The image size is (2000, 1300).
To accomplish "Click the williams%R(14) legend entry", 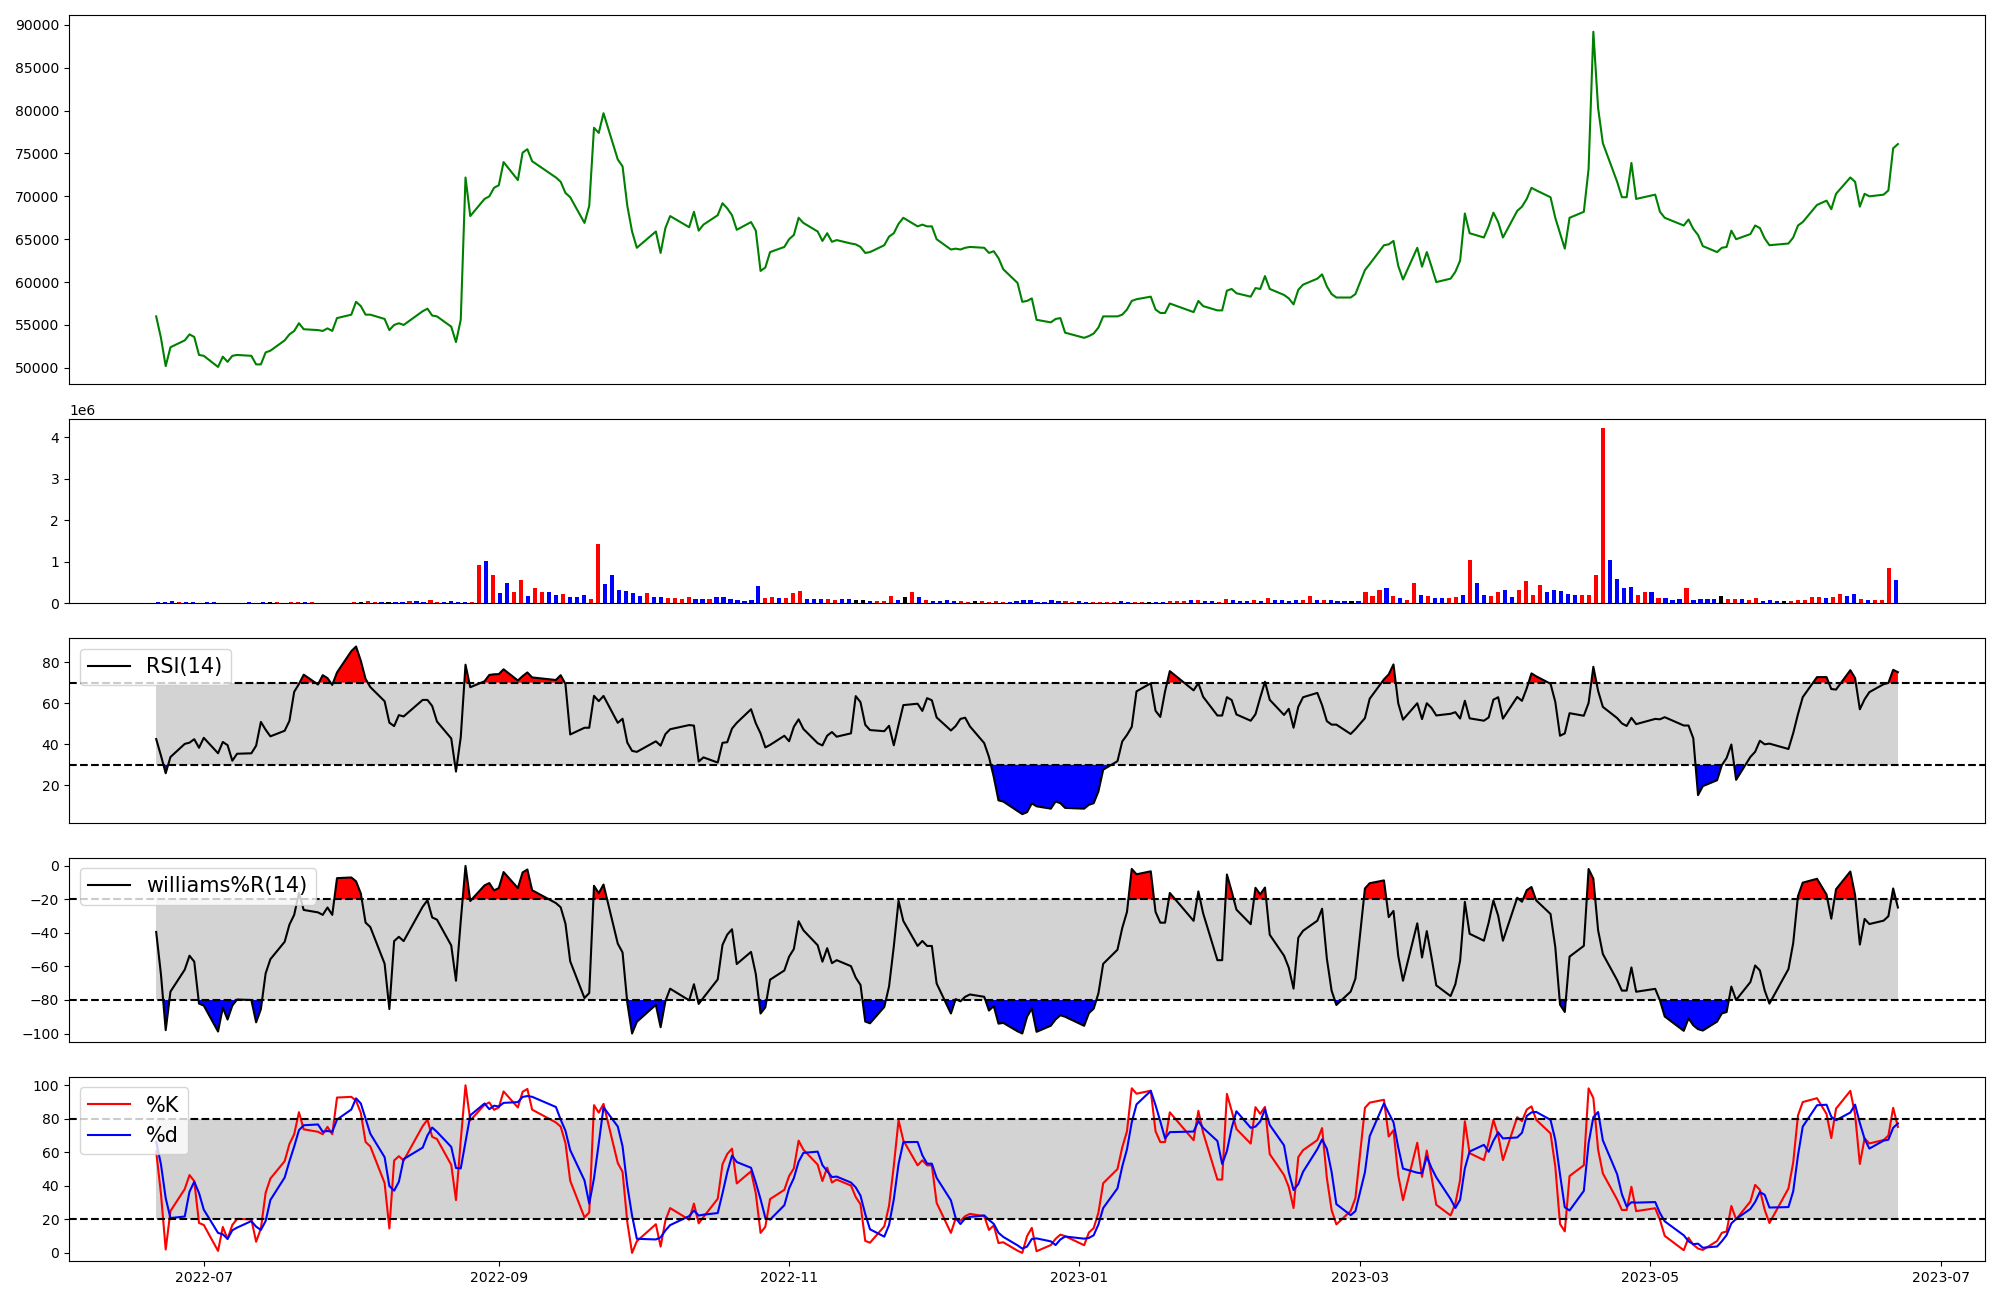I will 226,885.
